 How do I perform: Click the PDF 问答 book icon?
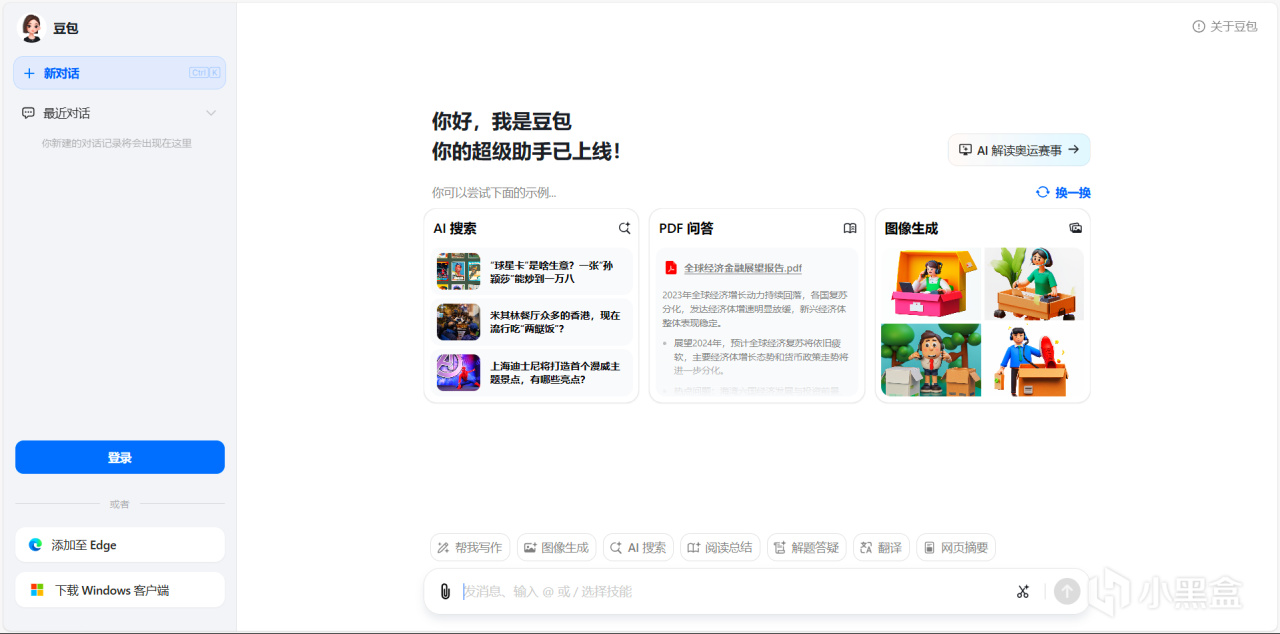tap(850, 228)
